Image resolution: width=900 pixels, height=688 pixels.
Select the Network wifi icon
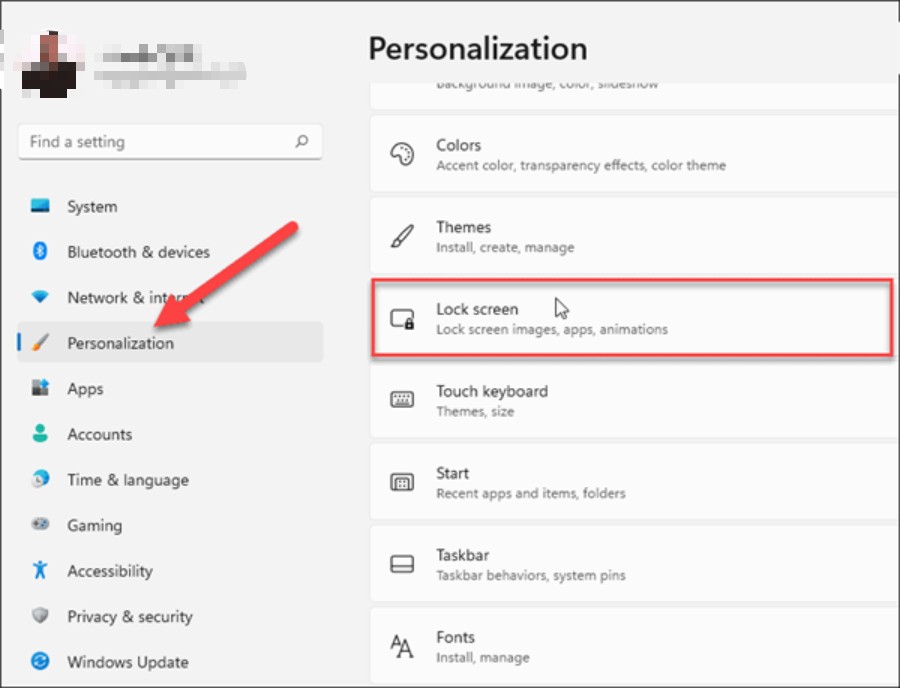(x=40, y=297)
